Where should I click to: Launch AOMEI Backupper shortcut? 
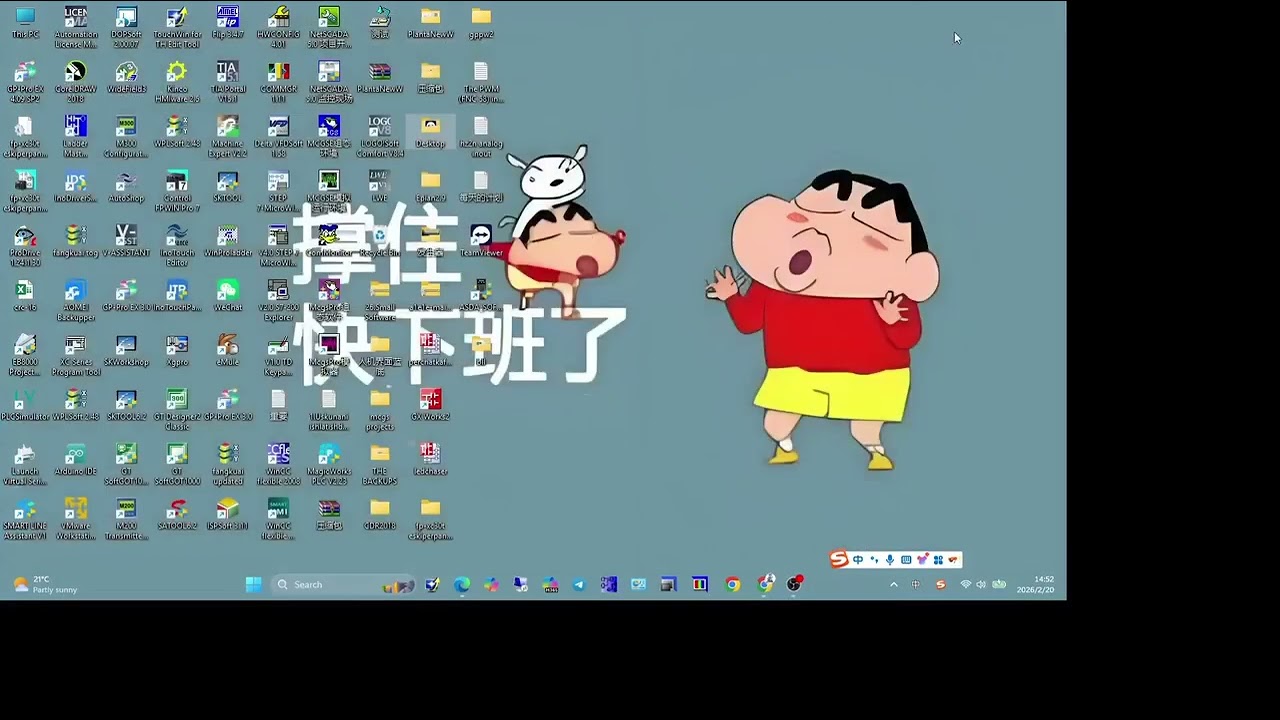pos(76,301)
